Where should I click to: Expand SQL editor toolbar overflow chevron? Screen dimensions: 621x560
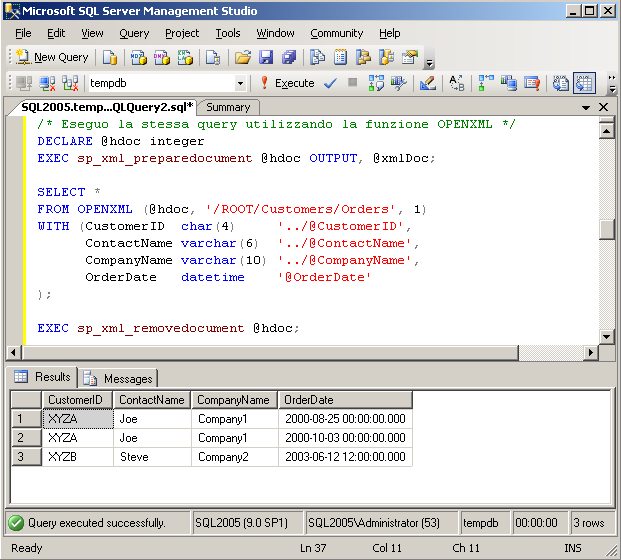click(612, 83)
